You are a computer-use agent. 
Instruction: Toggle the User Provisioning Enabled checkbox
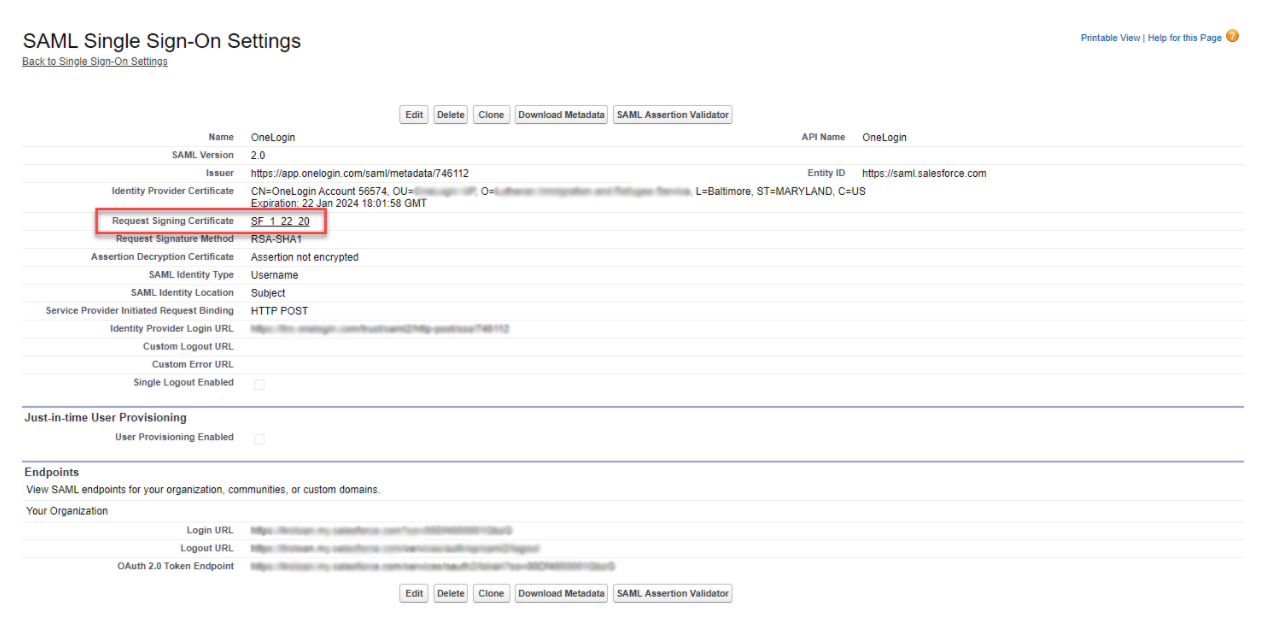259,439
